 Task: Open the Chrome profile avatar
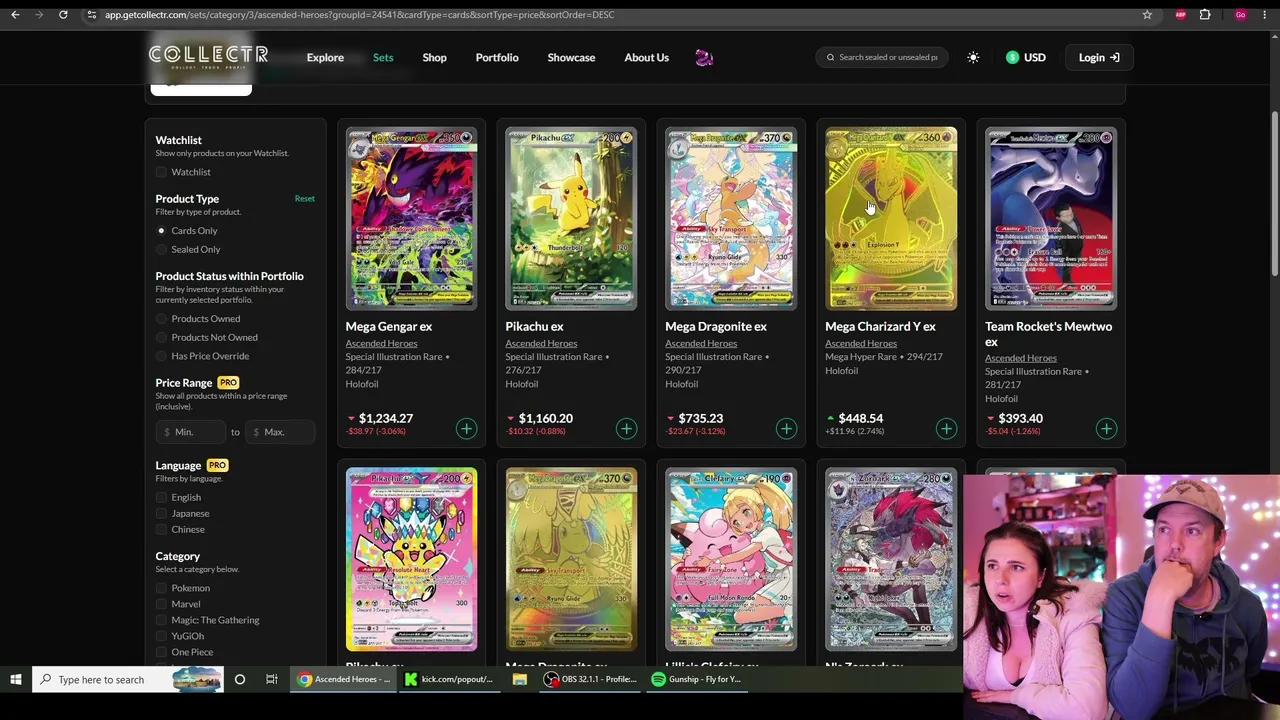point(1241,15)
